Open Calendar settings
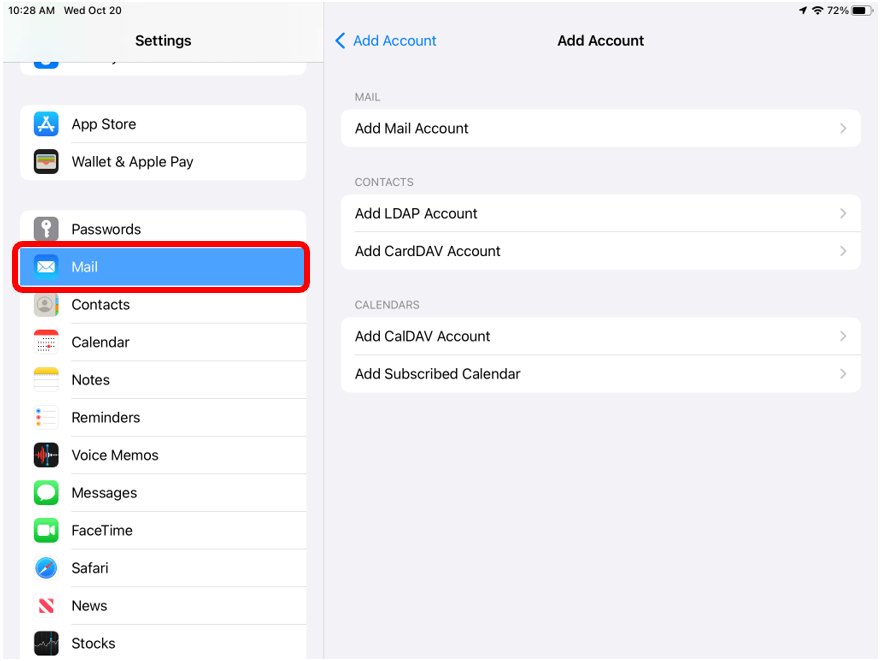This screenshot has height=661, width=881. pos(163,342)
